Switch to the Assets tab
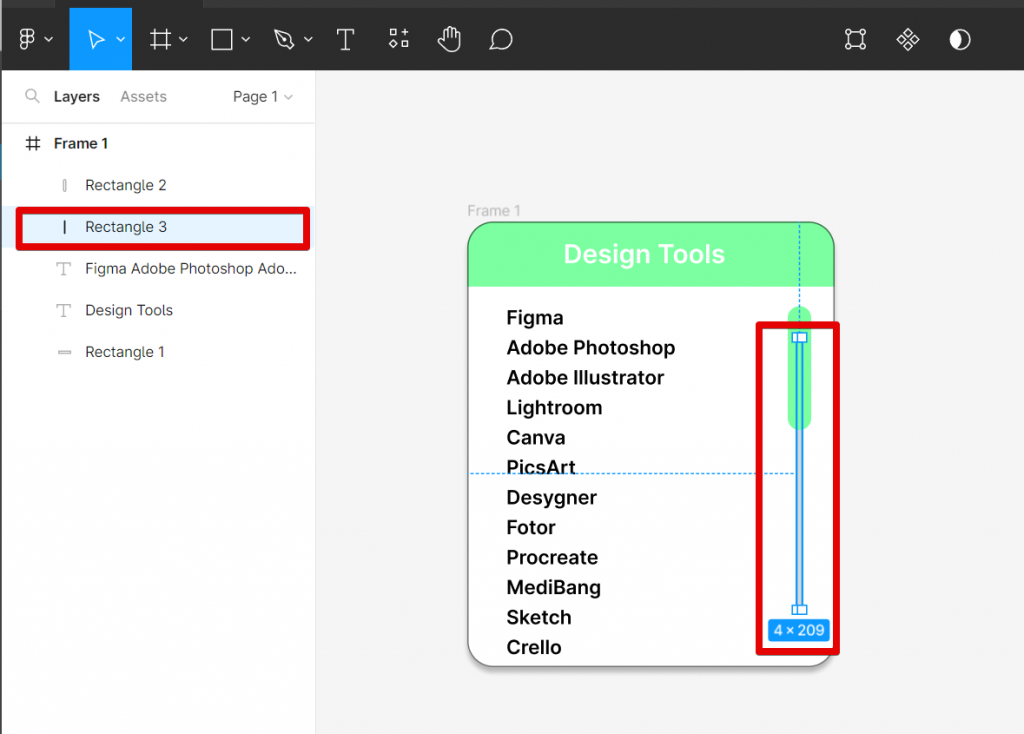This screenshot has height=734, width=1024. tap(143, 97)
